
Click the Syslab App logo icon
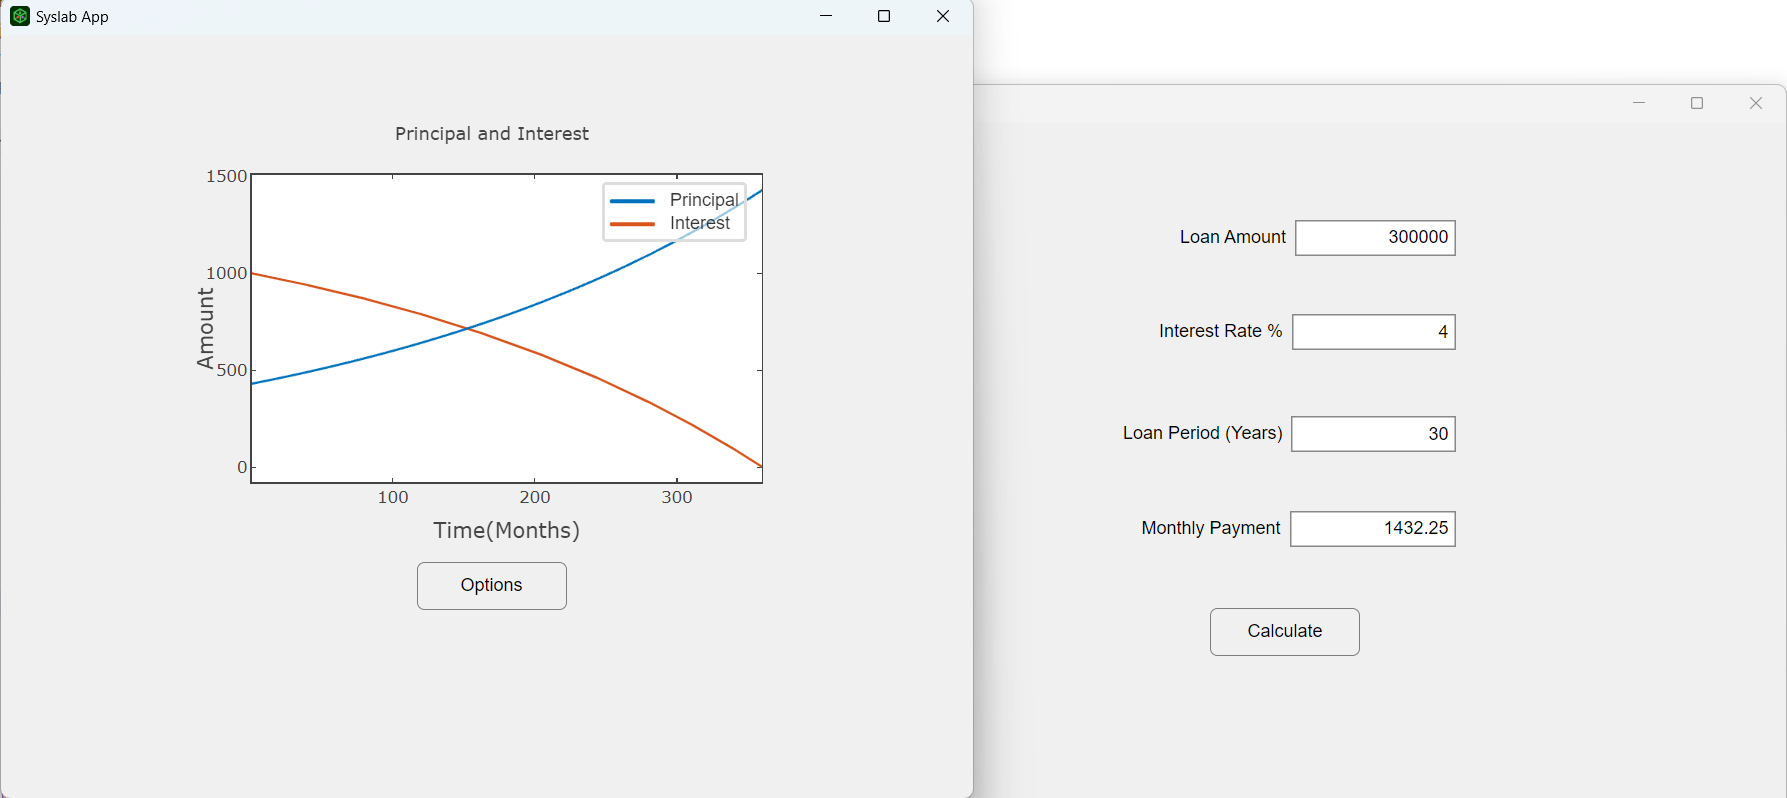(x=19, y=16)
